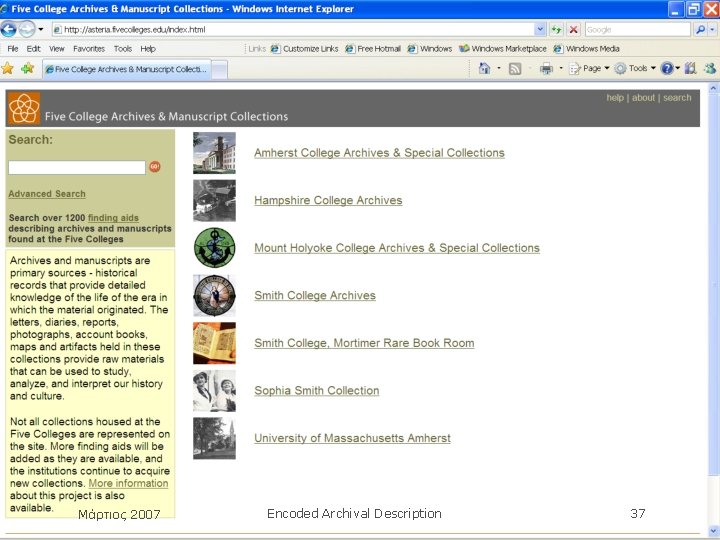720x540 pixels.
Task: Open Smith College Archives link
Action: 315,296
